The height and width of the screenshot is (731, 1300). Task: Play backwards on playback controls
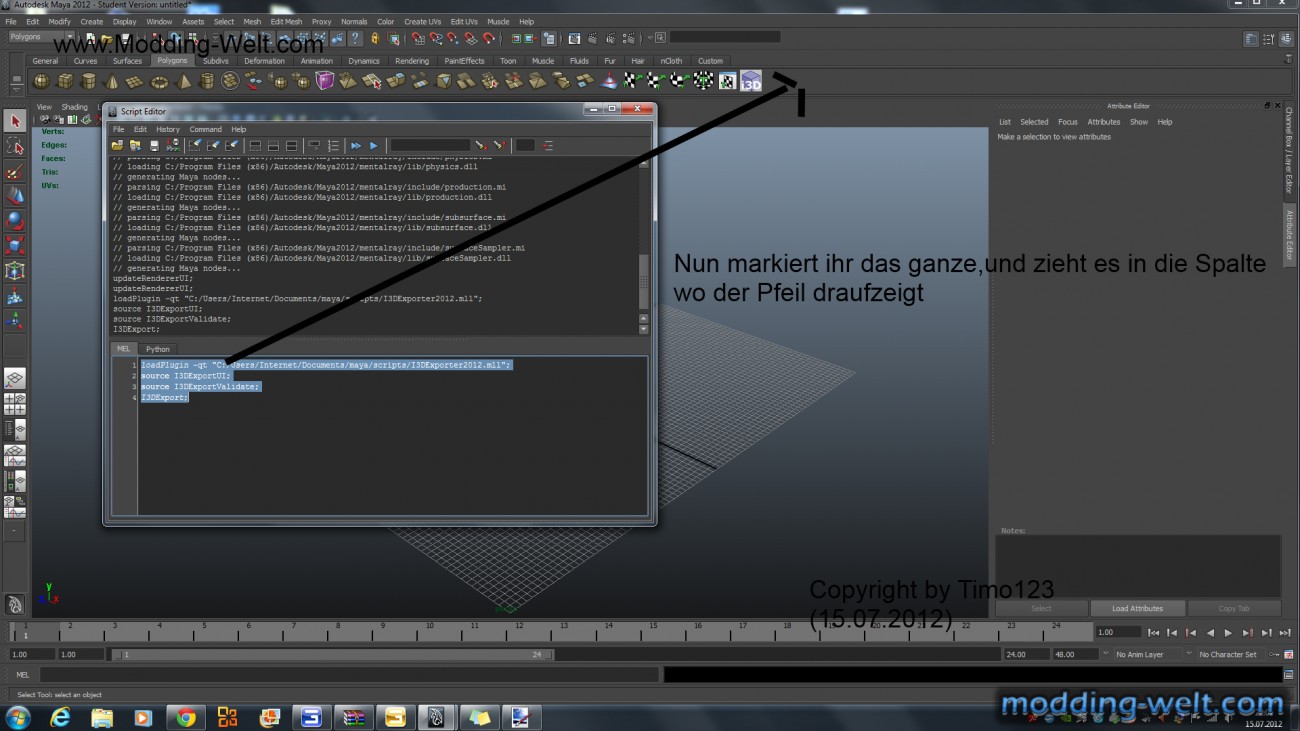coord(1210,632)
